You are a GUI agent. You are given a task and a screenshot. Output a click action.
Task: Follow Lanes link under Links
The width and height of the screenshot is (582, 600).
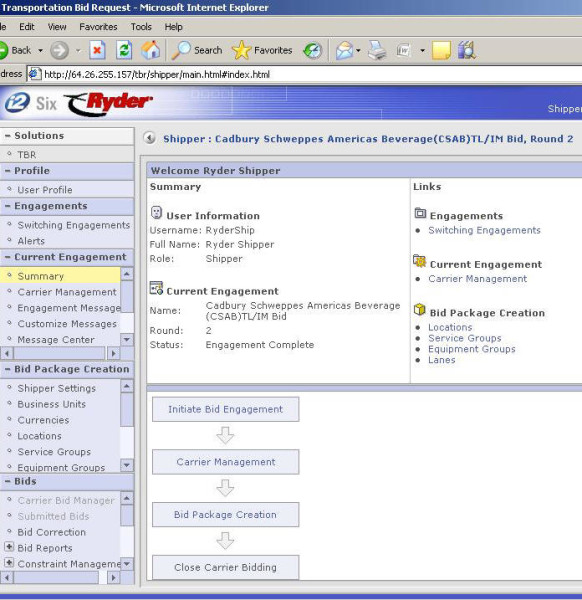point(442,360)
